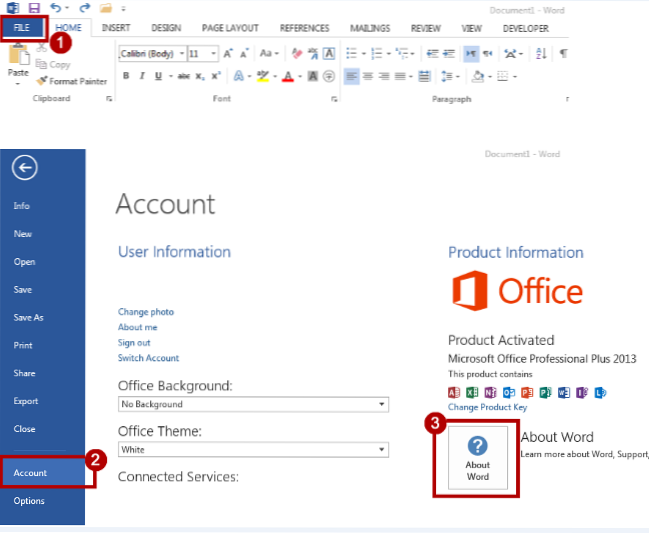Image resolution: width=649 pixels, height=533 pixels.
Task: Click the back arrow circle in backstage view
Action: 24,169
